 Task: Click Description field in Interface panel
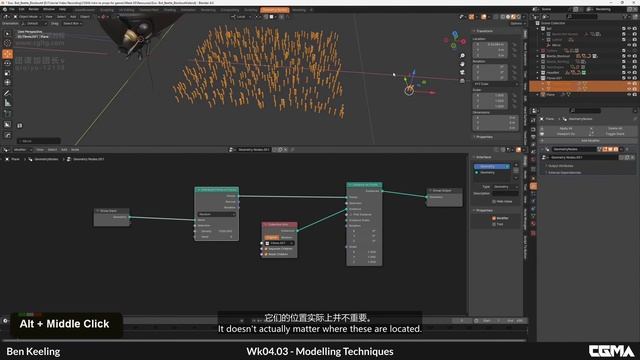pos(505,193)
